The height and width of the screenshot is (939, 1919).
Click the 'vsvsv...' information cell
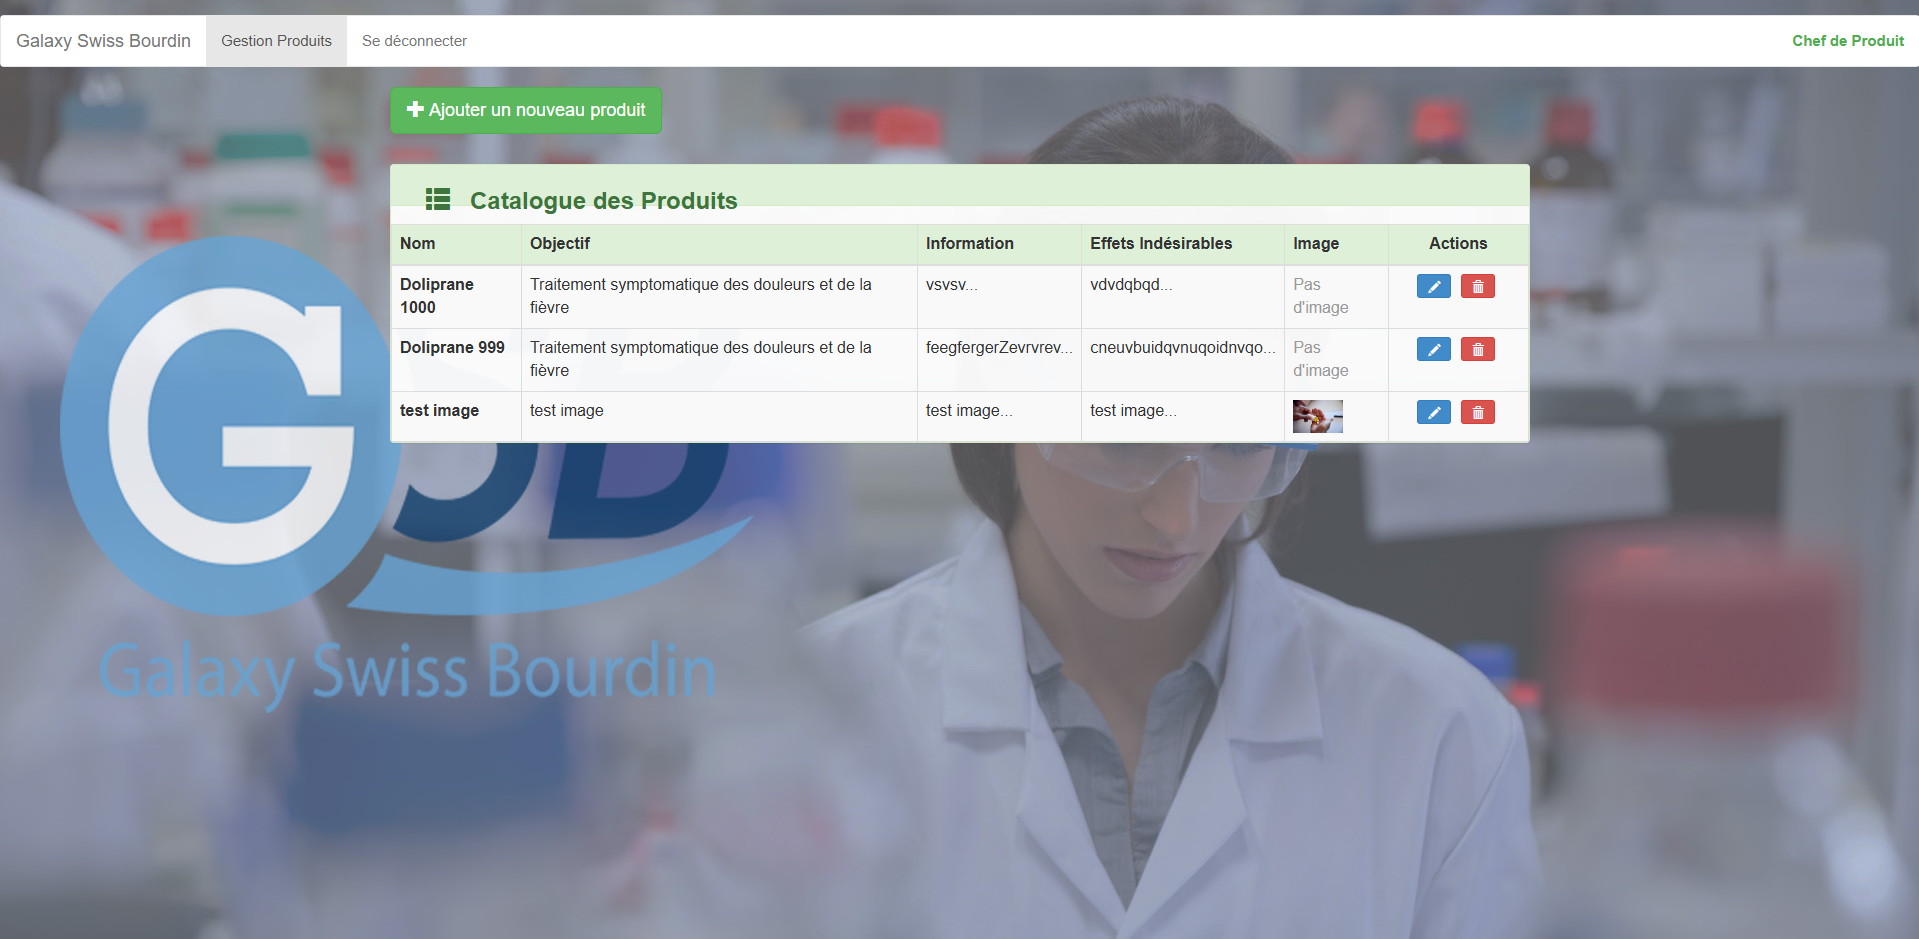(999, 296)
